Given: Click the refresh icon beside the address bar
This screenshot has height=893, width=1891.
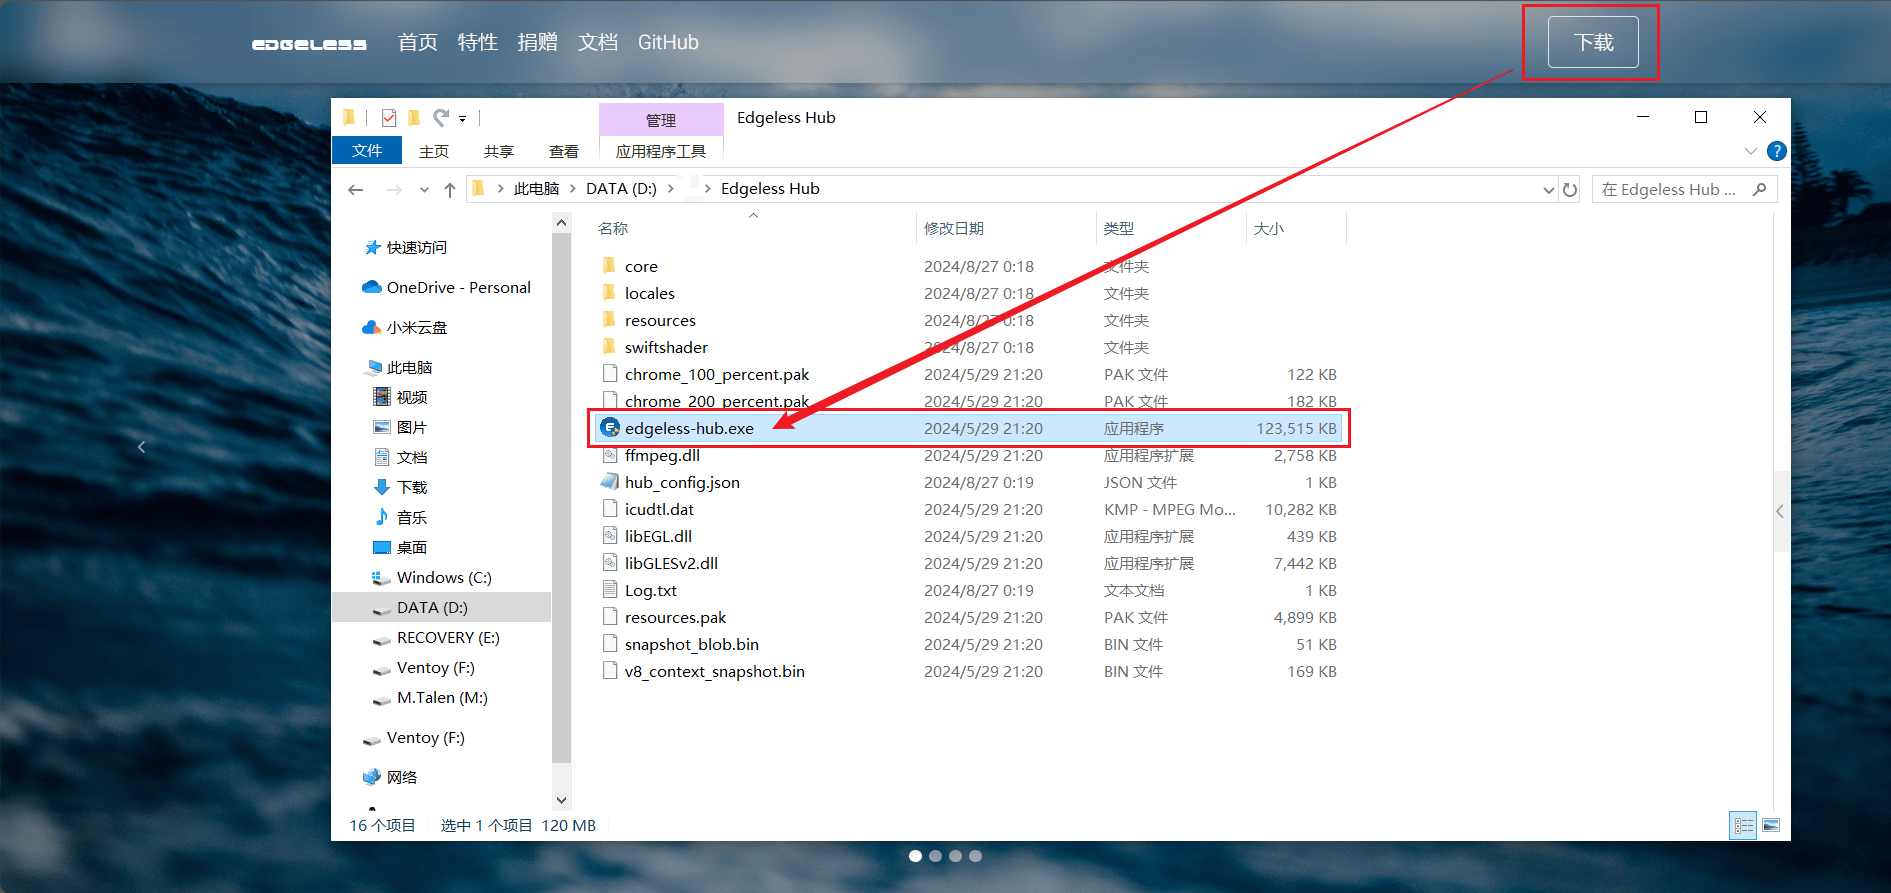Looking at the screenshot, I should (1570, 189).
